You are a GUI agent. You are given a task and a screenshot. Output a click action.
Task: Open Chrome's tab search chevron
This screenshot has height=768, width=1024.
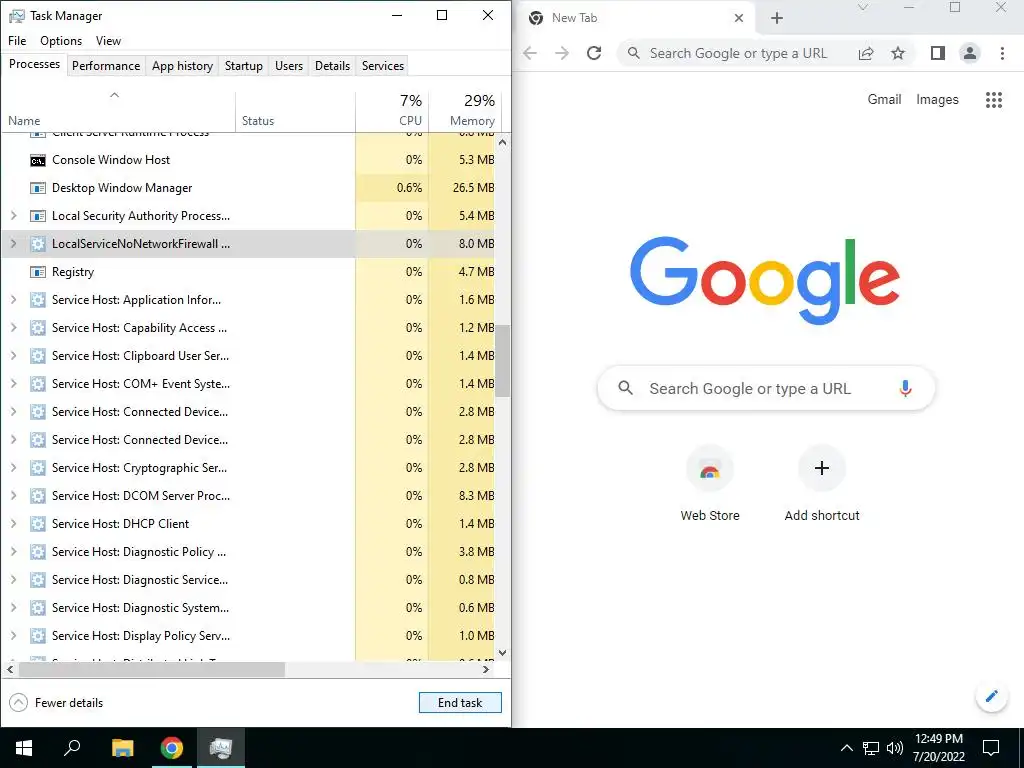tap(863, 8)
